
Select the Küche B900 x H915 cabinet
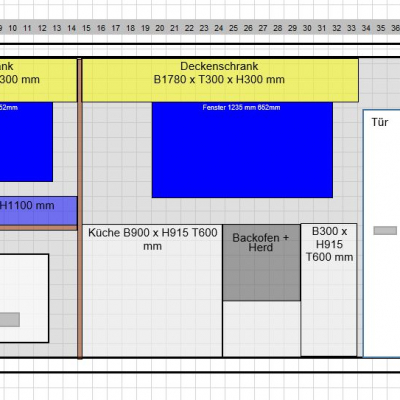(152, 291)
